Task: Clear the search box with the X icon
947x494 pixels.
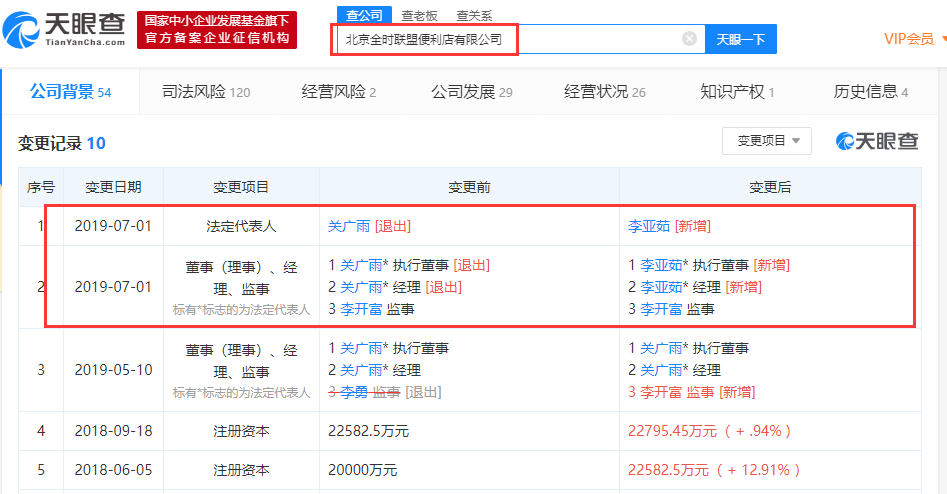Action: coord(689,39)
